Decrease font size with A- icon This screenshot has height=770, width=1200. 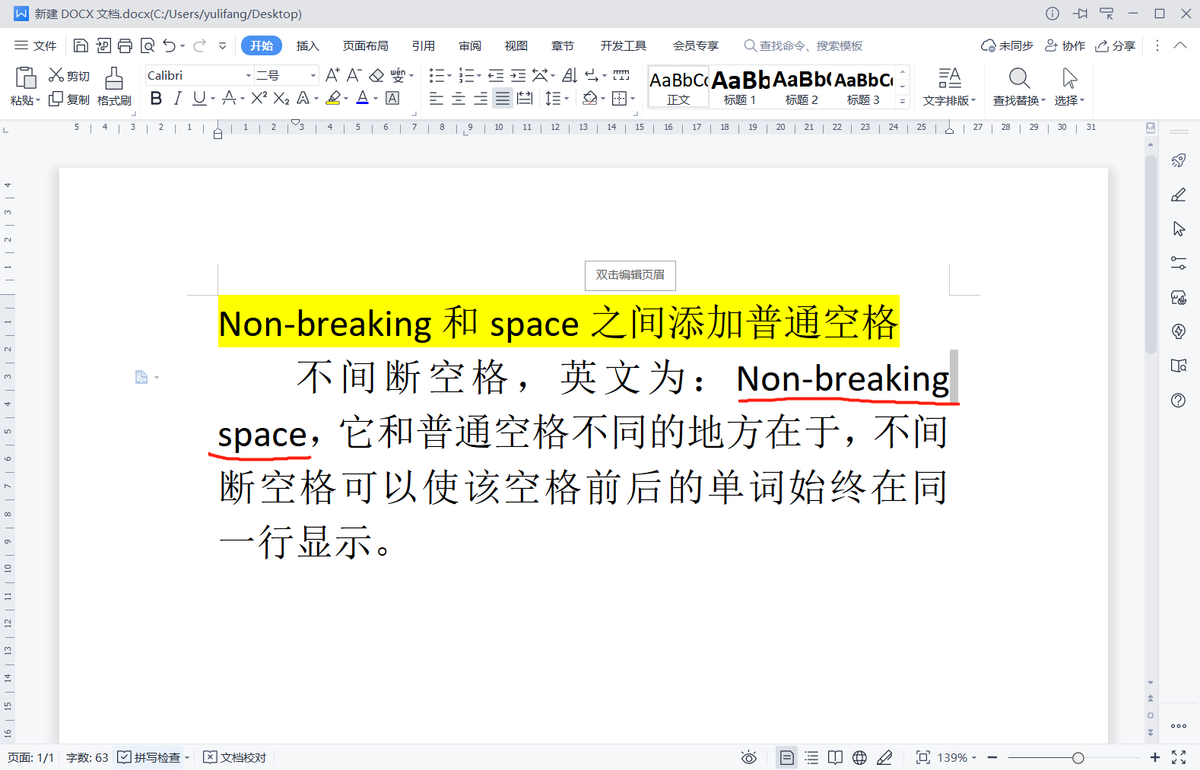tap(353, 76)
